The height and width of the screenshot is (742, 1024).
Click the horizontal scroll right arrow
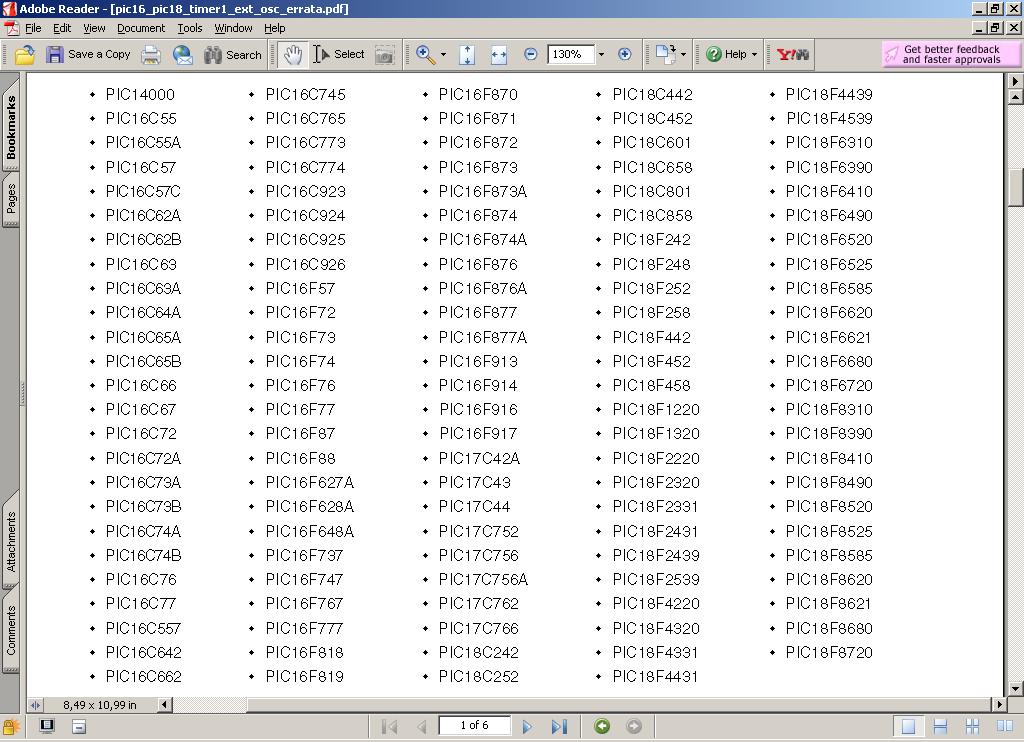(x=999, y=705)
